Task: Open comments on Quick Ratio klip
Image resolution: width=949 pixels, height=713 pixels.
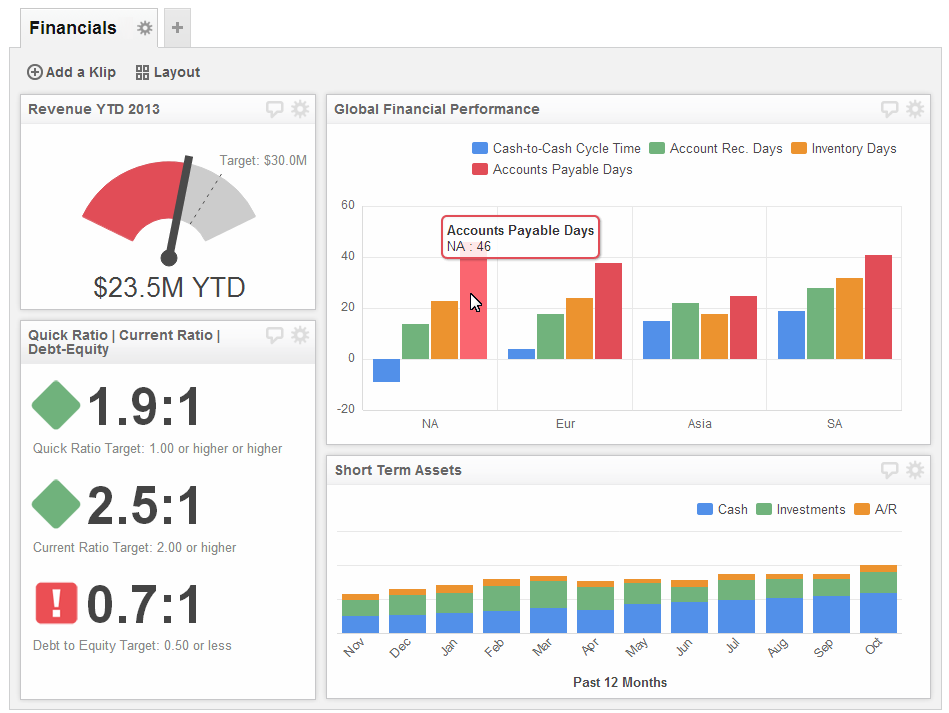Action: click(x=275, y=335)
